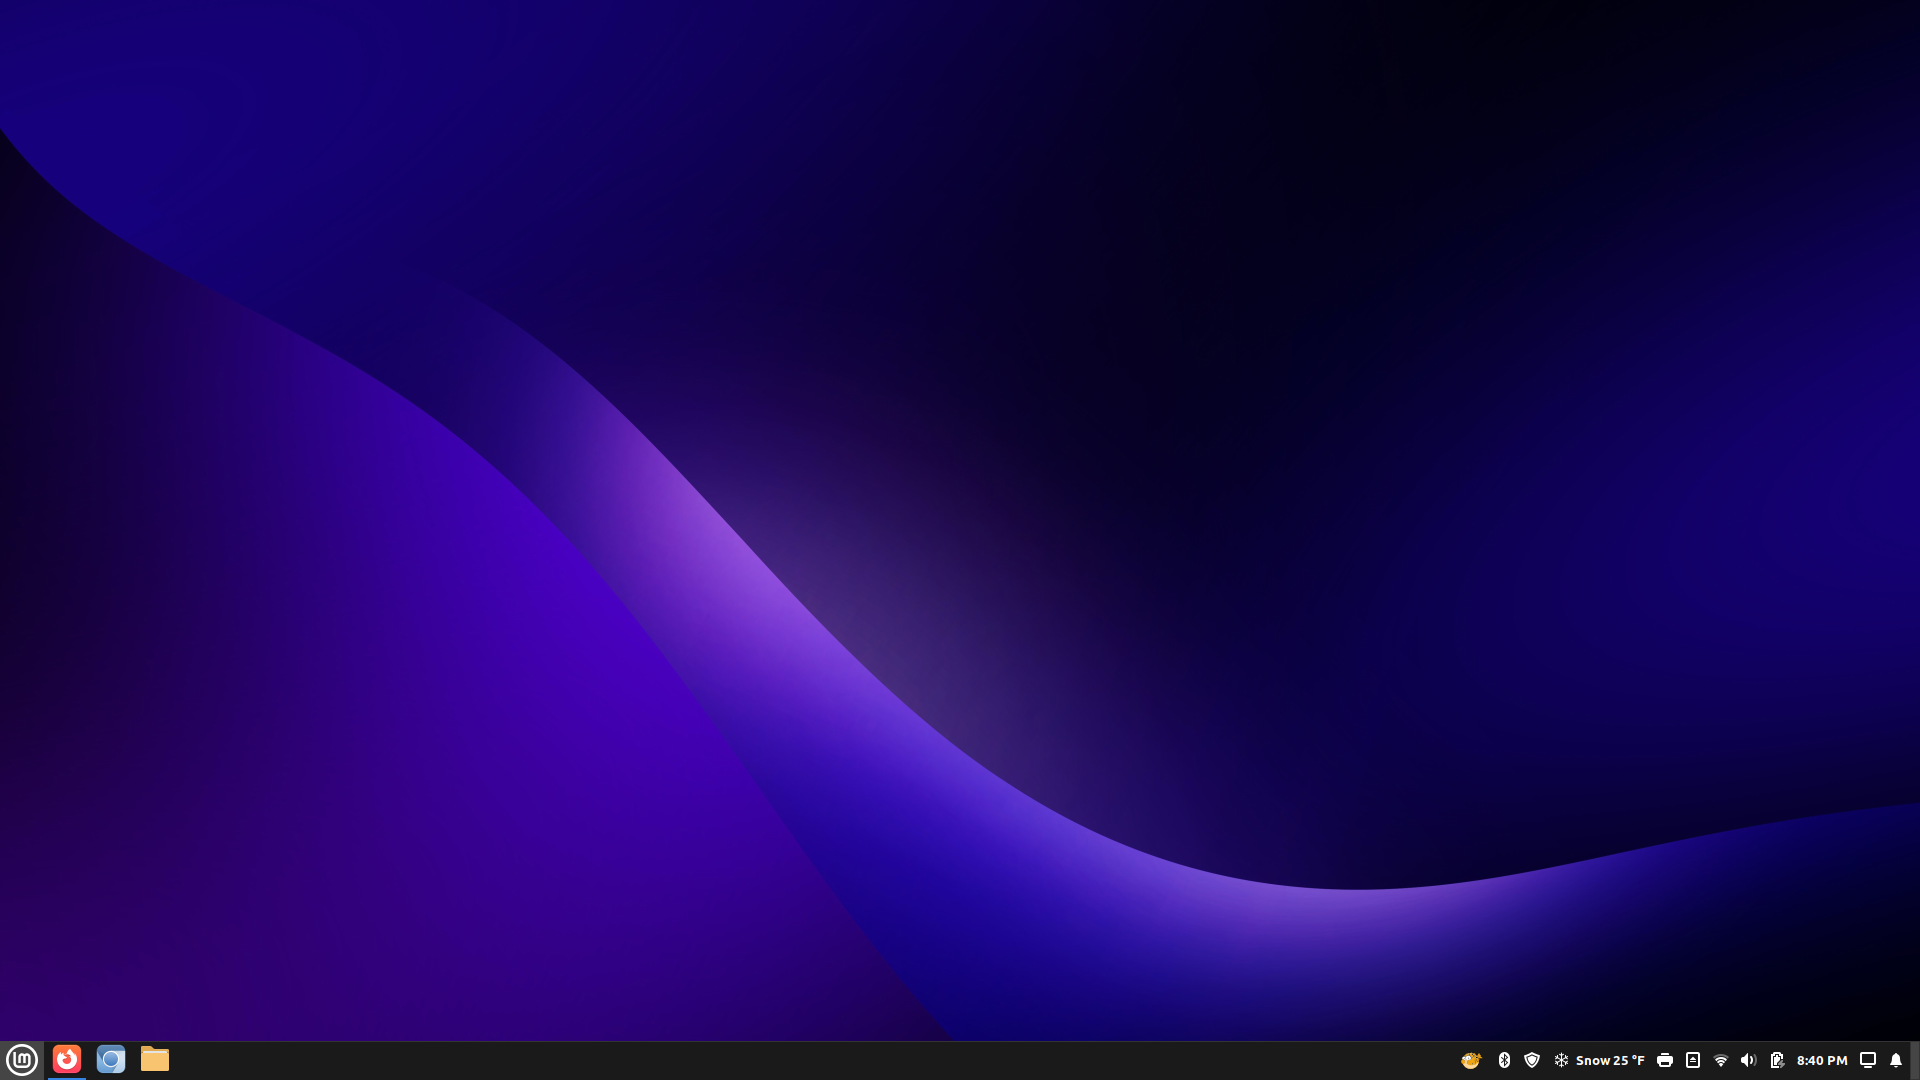1920x1080 pixels.
Task: Open the sound volume applet
Action: [x=1748, y=1060]
